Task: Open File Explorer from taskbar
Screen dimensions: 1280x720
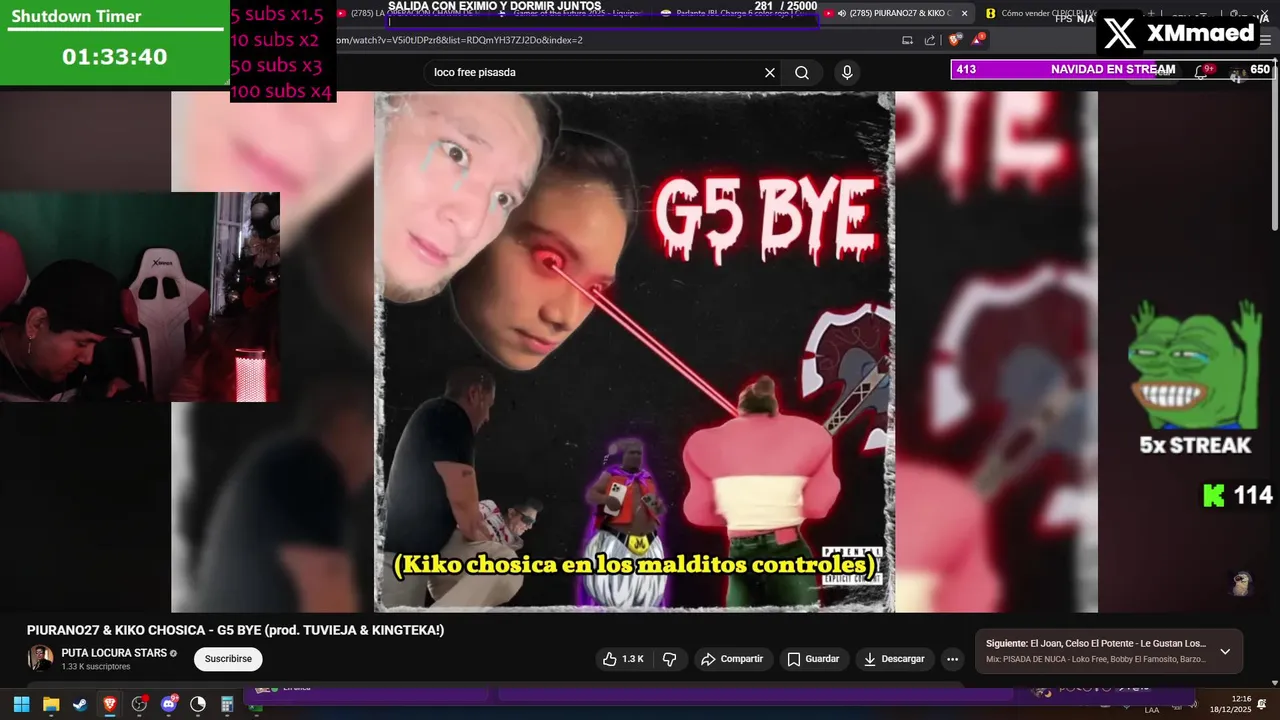Action: pyautogui.click(x=51, y=705)
